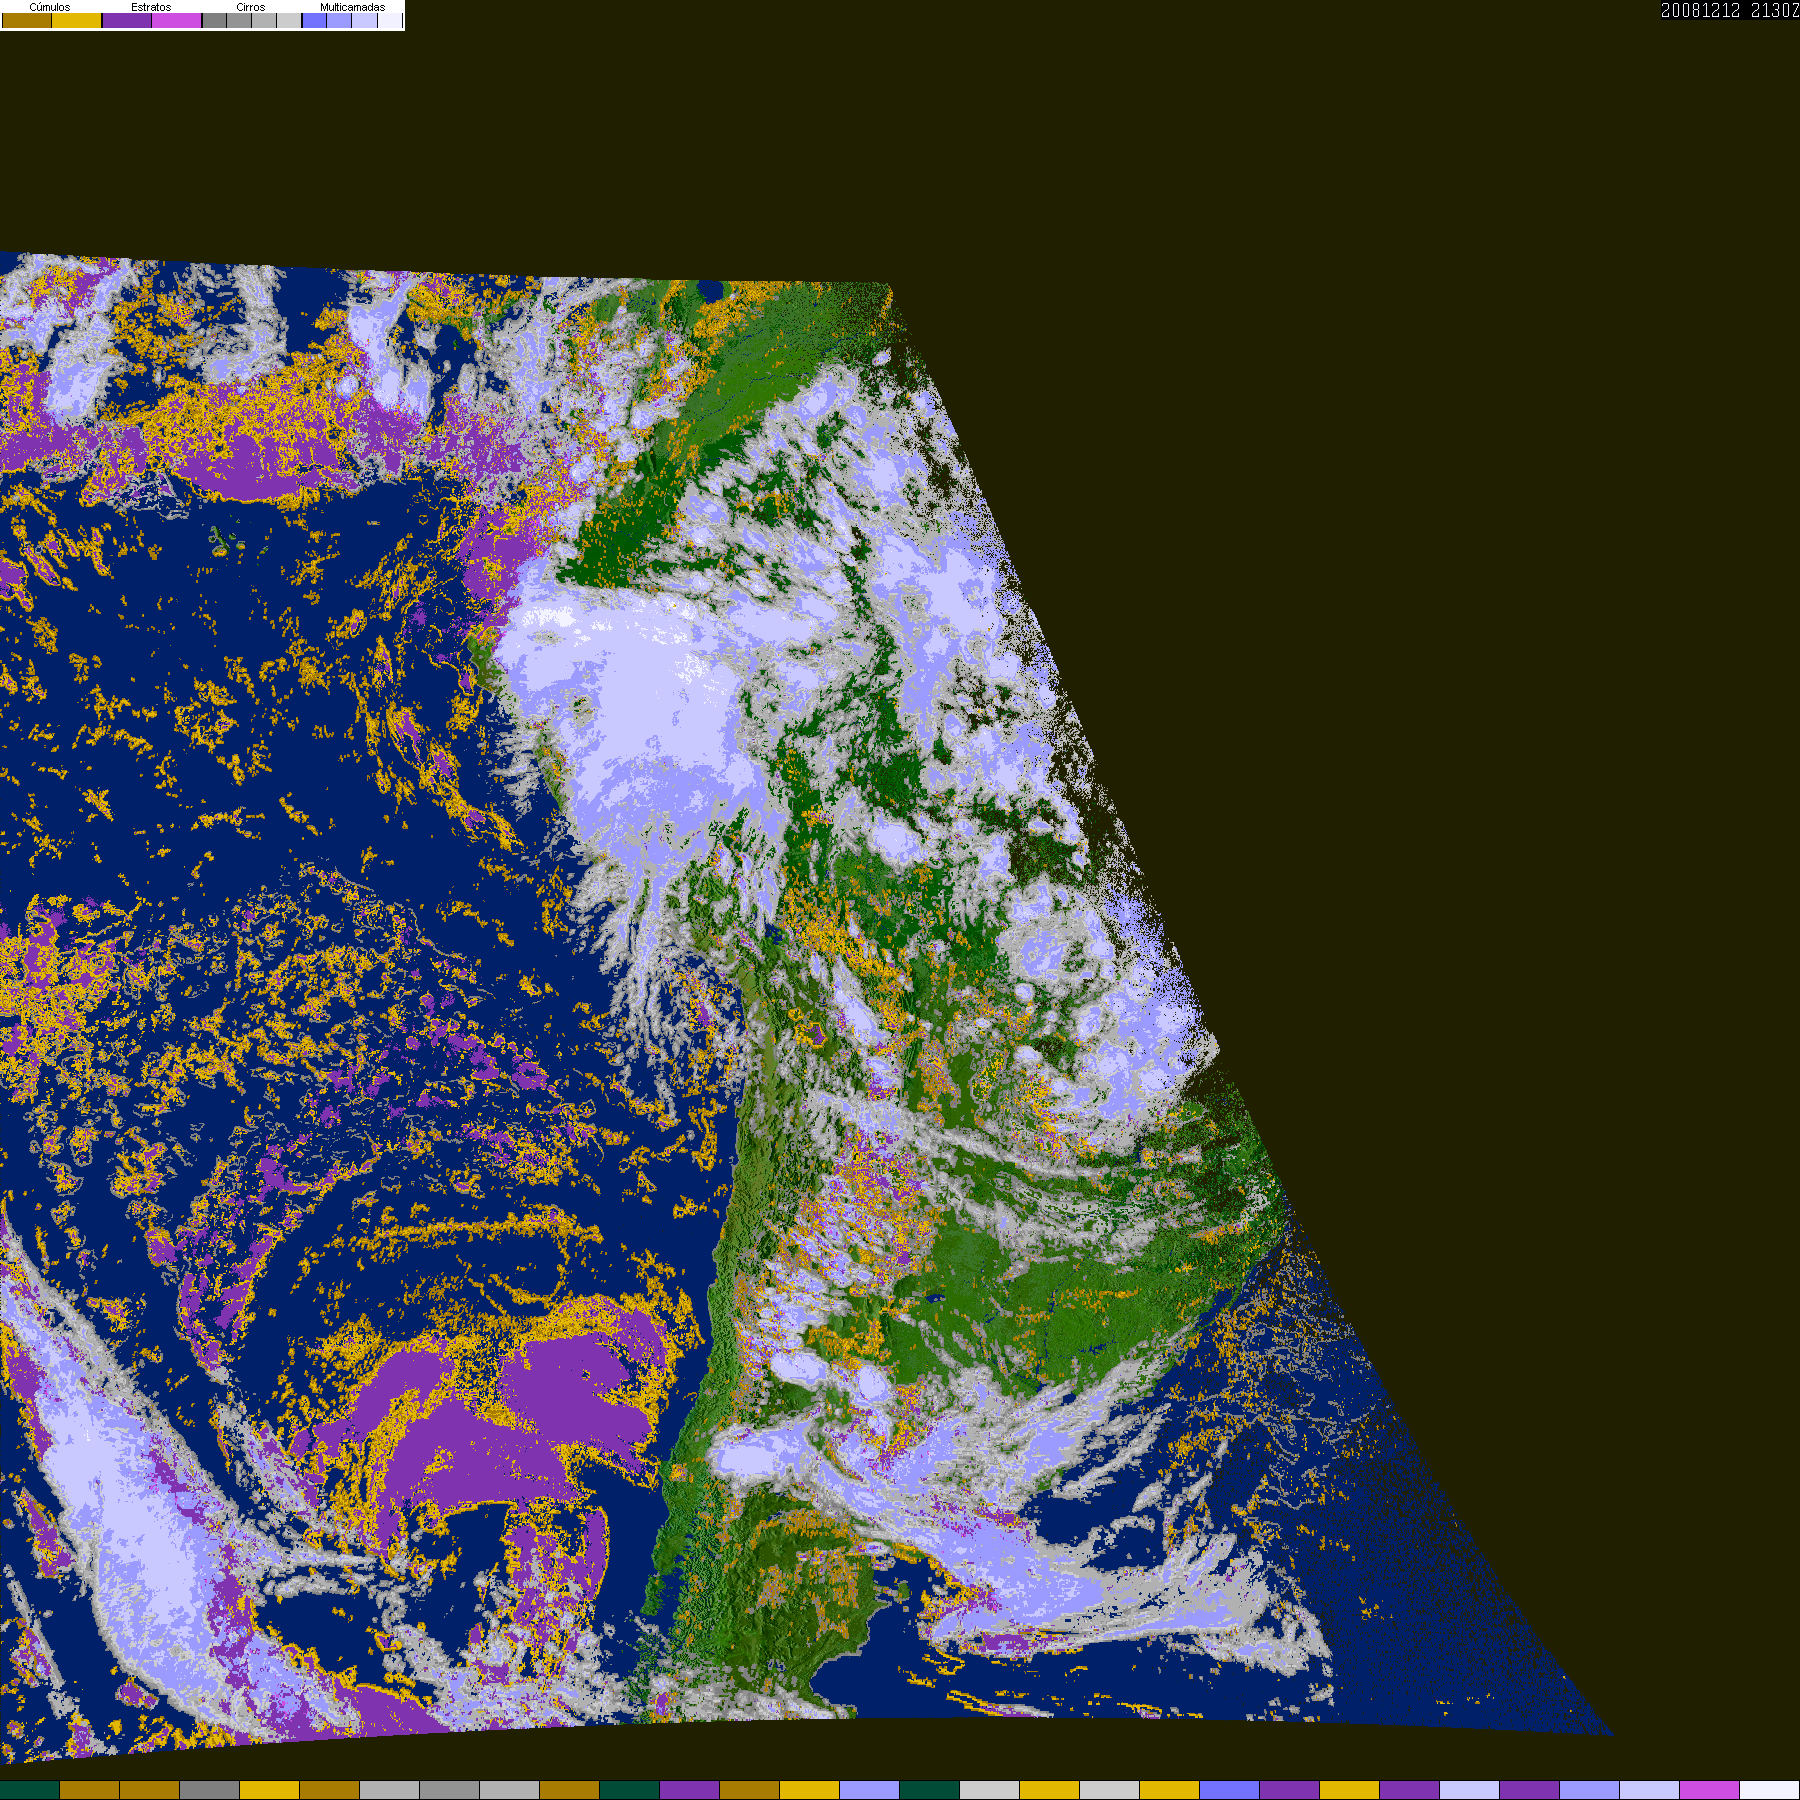Click the dark brown Cúmulos legend swatch
The height and width of the screenshot is (1800, 1800).
click(27, 20)
